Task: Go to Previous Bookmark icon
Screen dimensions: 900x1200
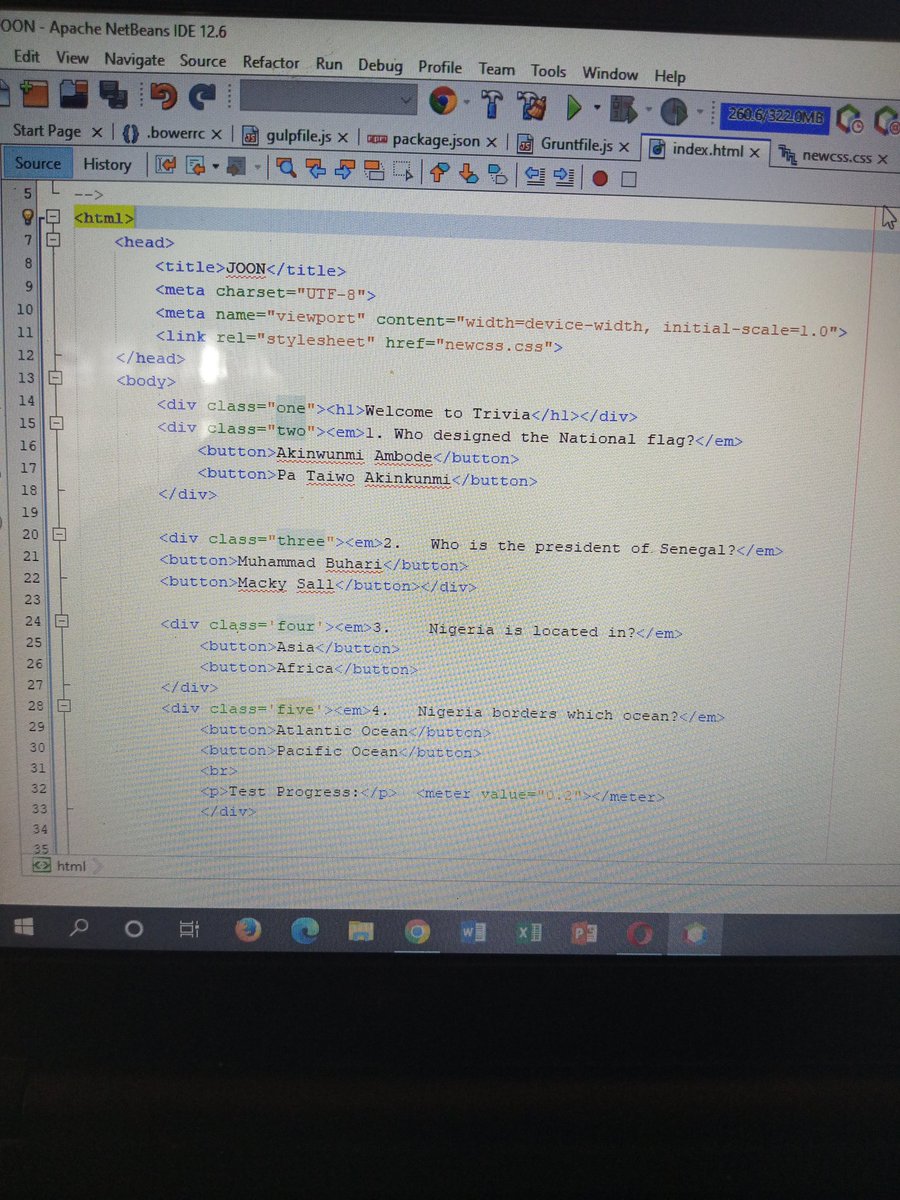Action: click(438, 174)
